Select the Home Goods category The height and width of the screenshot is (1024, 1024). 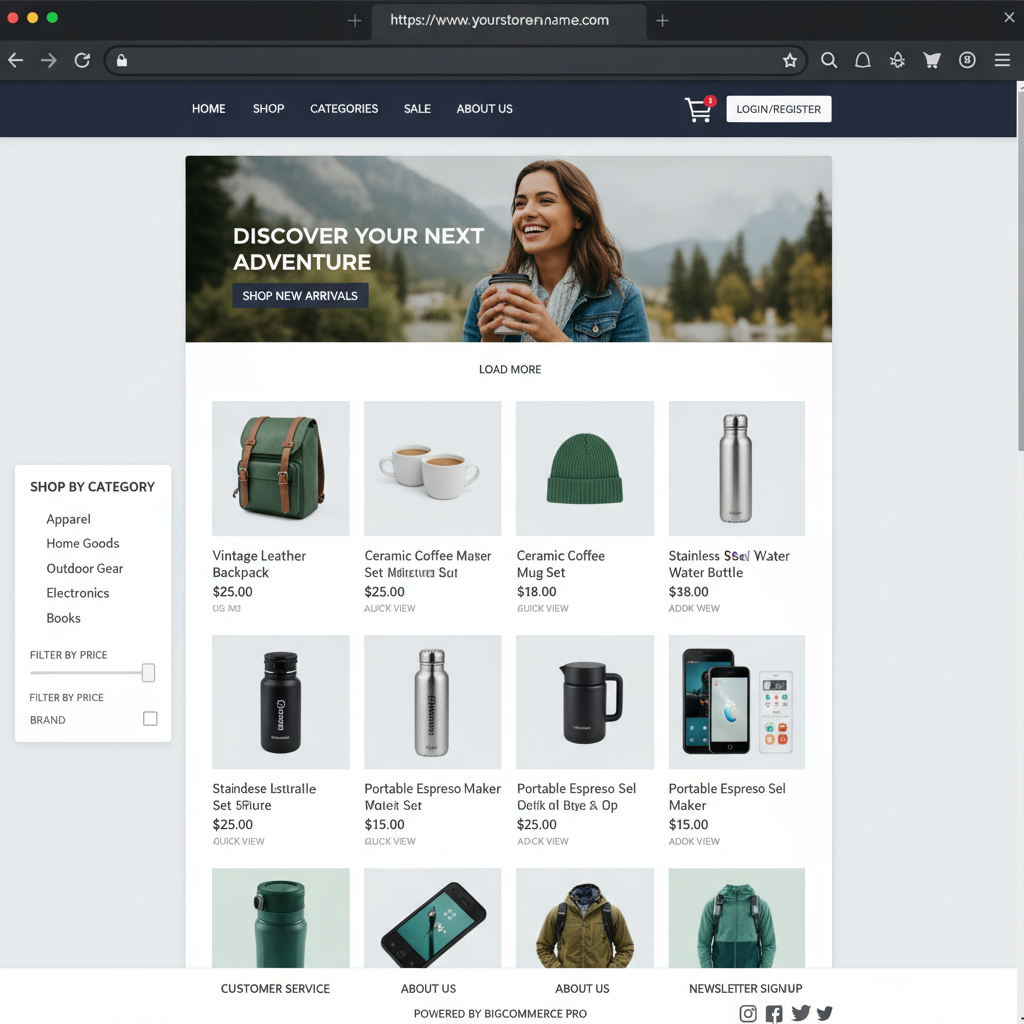(83, 543)
